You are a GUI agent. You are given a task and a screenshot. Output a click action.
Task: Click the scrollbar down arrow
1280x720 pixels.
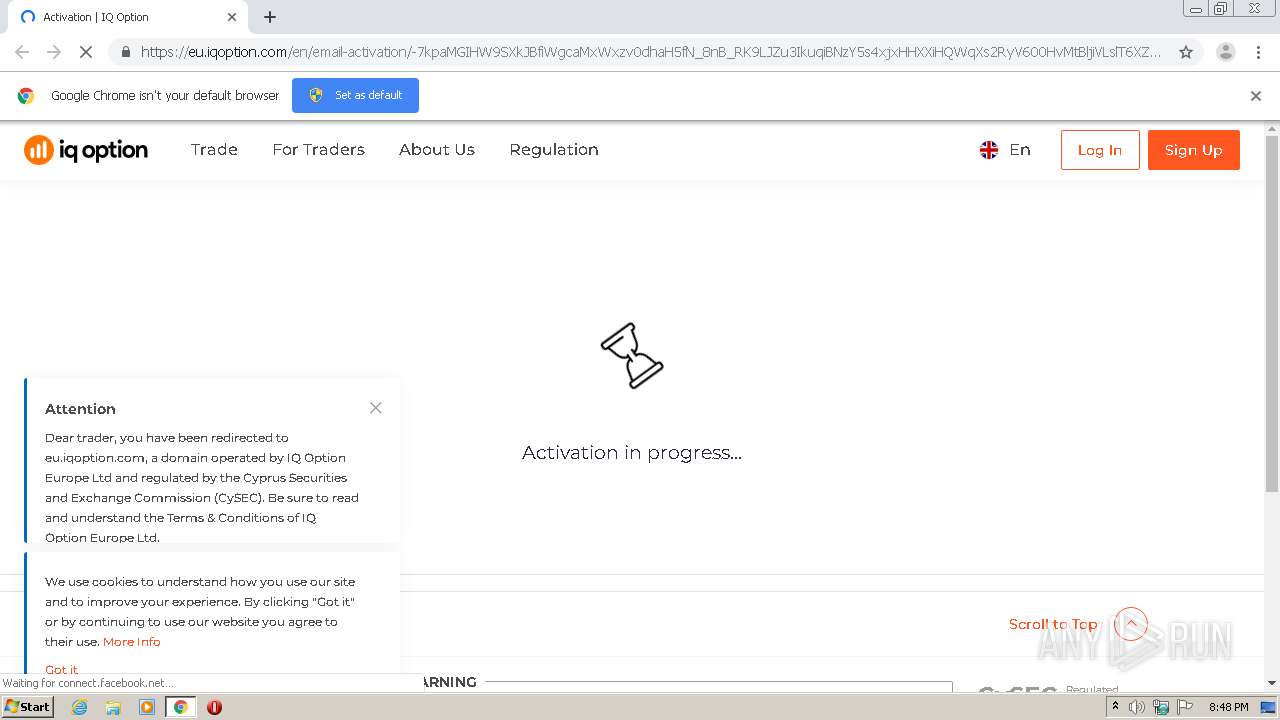[x=1272, y=684]
